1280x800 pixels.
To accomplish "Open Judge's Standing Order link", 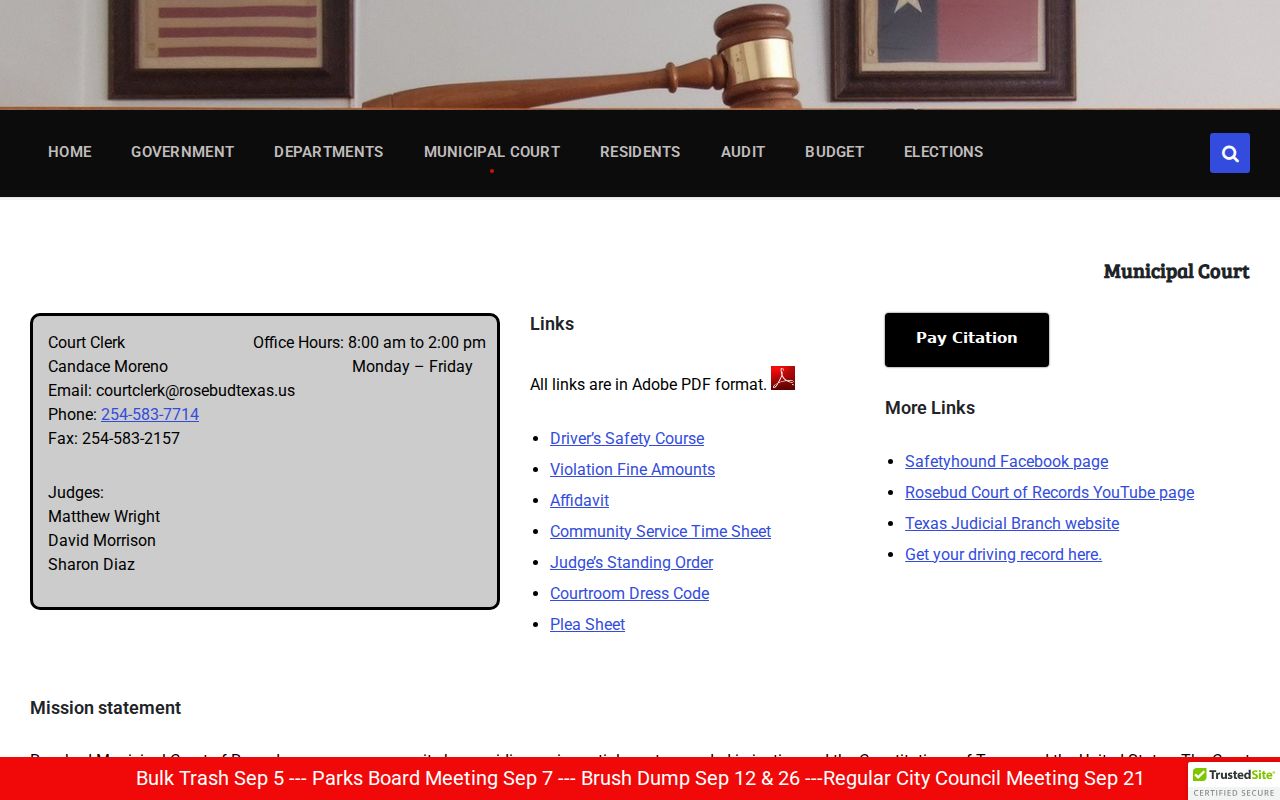I will (x=631, y=562).
